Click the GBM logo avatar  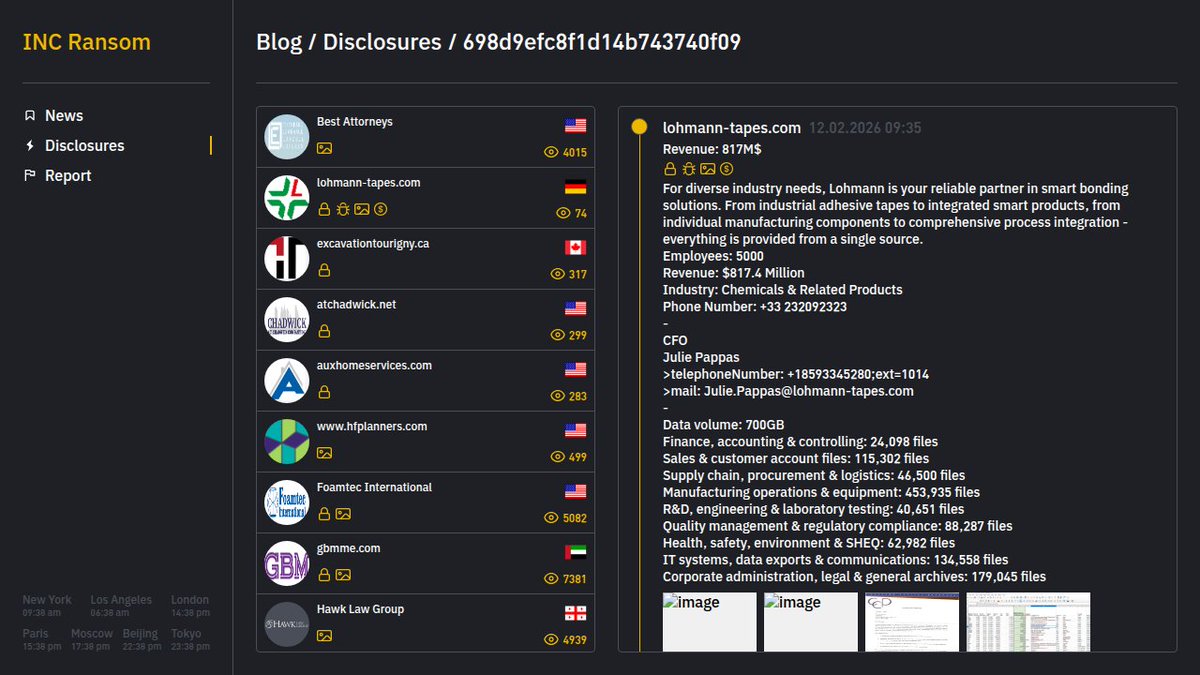click(287, 564)
